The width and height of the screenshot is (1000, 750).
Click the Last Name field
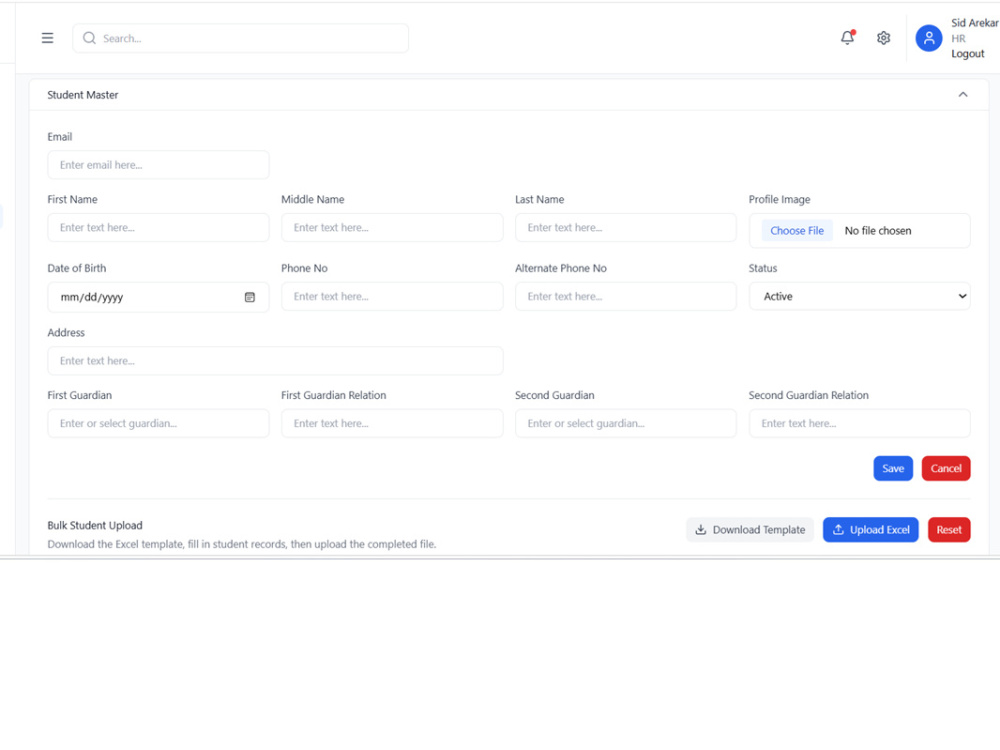click(626, 228)
